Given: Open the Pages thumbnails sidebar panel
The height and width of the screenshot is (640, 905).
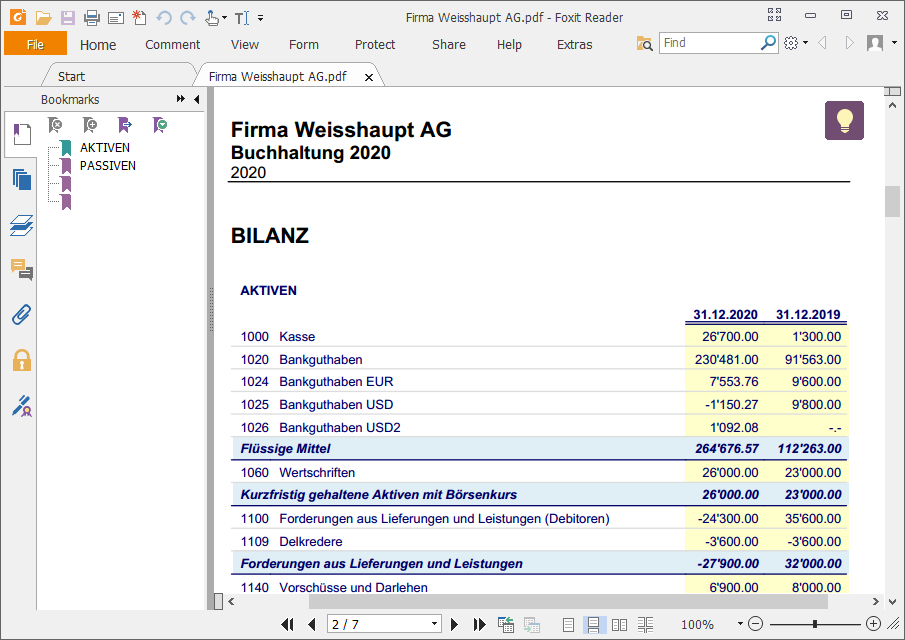Looking at the screenshot, I should 22,179.
